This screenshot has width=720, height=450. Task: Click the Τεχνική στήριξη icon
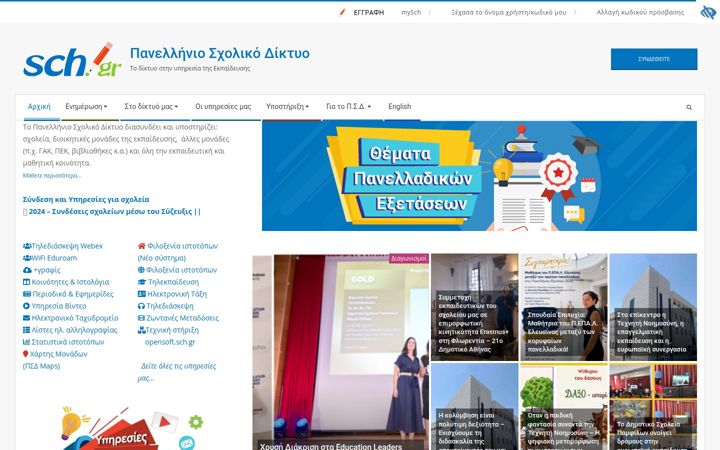(141, 330)
